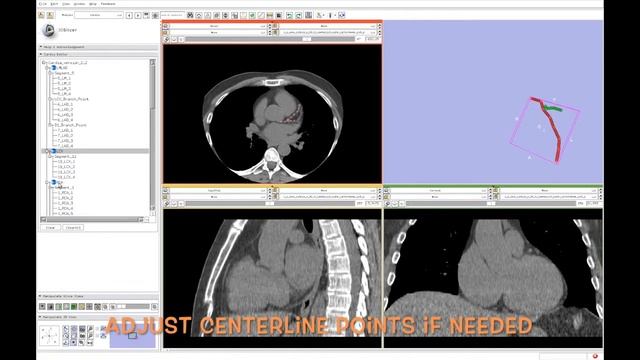Open the red viewer background volume dropdown

click(328, 32)
